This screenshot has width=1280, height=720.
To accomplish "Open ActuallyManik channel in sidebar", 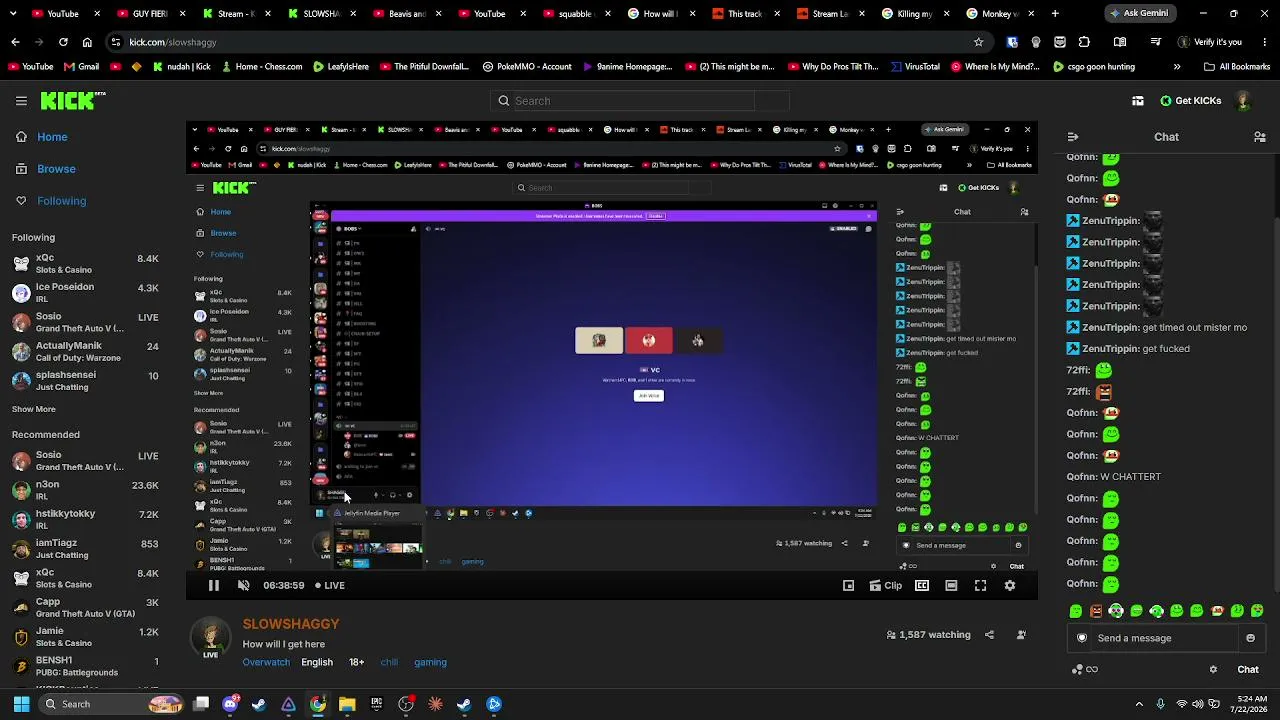I will (x=86, y=351).
